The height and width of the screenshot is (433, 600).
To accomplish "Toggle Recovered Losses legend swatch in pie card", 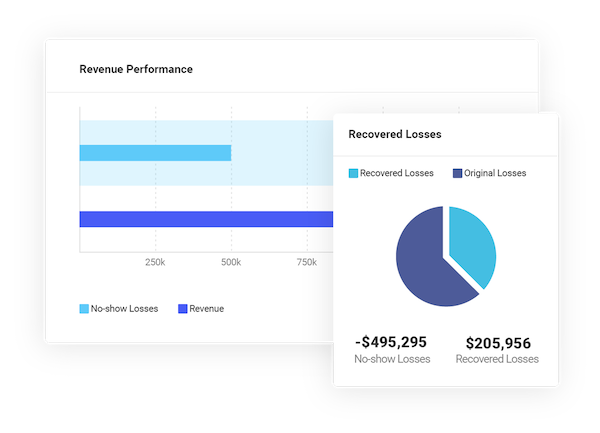I will tap(353, 173).
